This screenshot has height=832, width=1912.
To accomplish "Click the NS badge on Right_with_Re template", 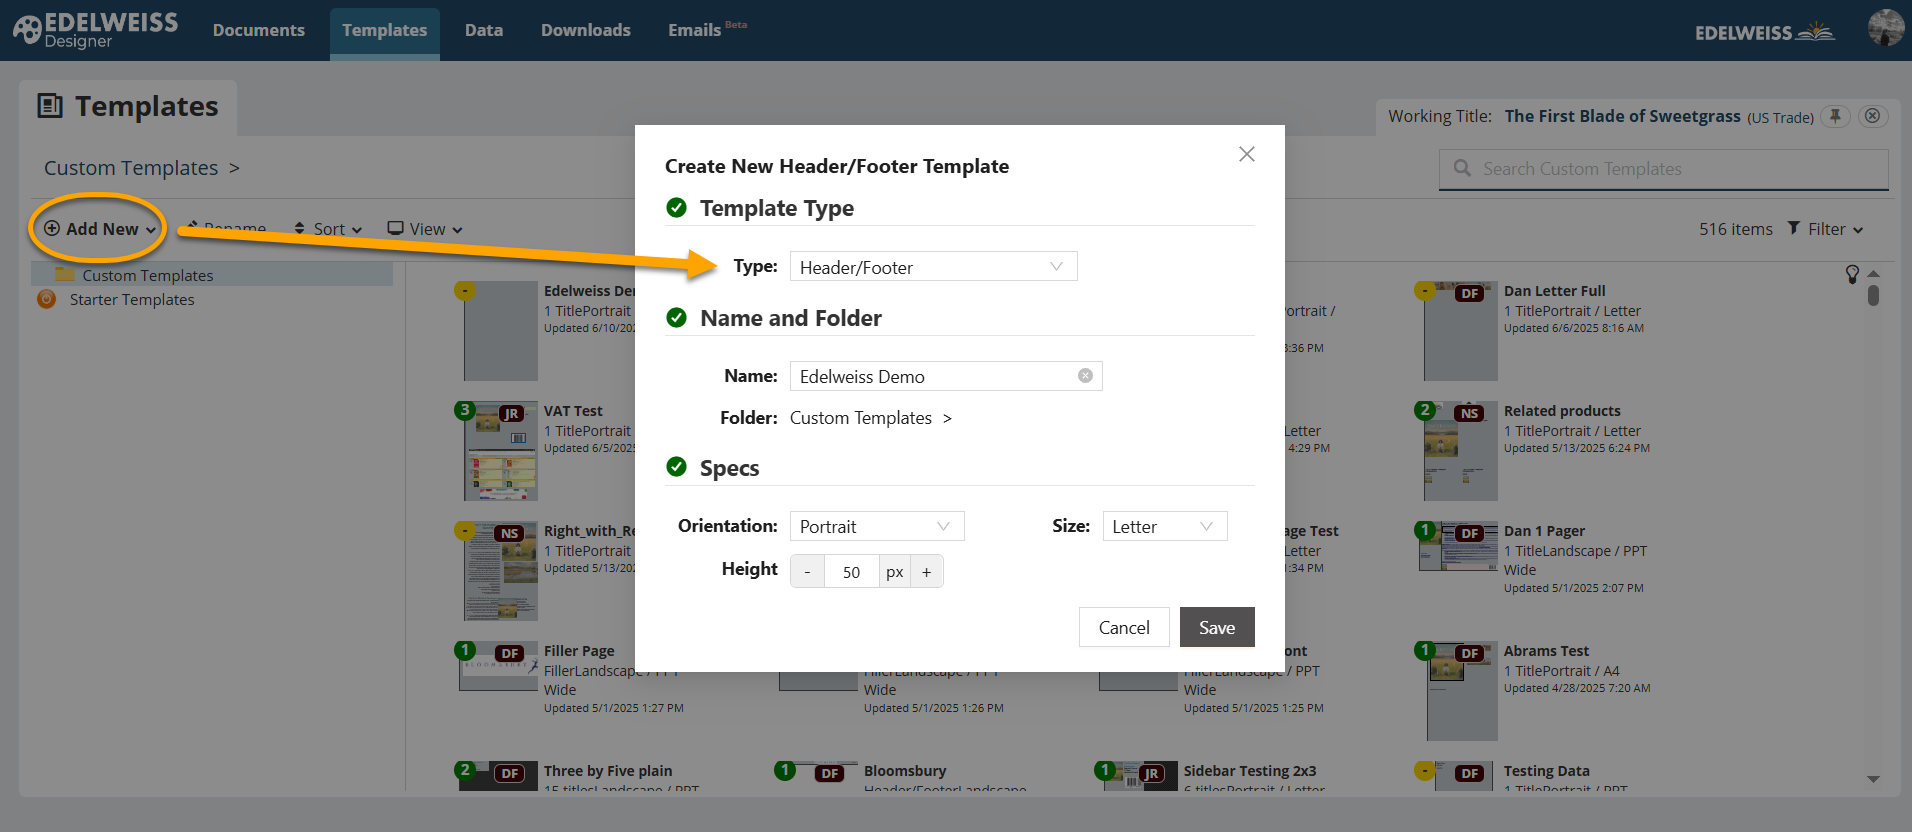I will pyautogui.click(x=510, y=533).
